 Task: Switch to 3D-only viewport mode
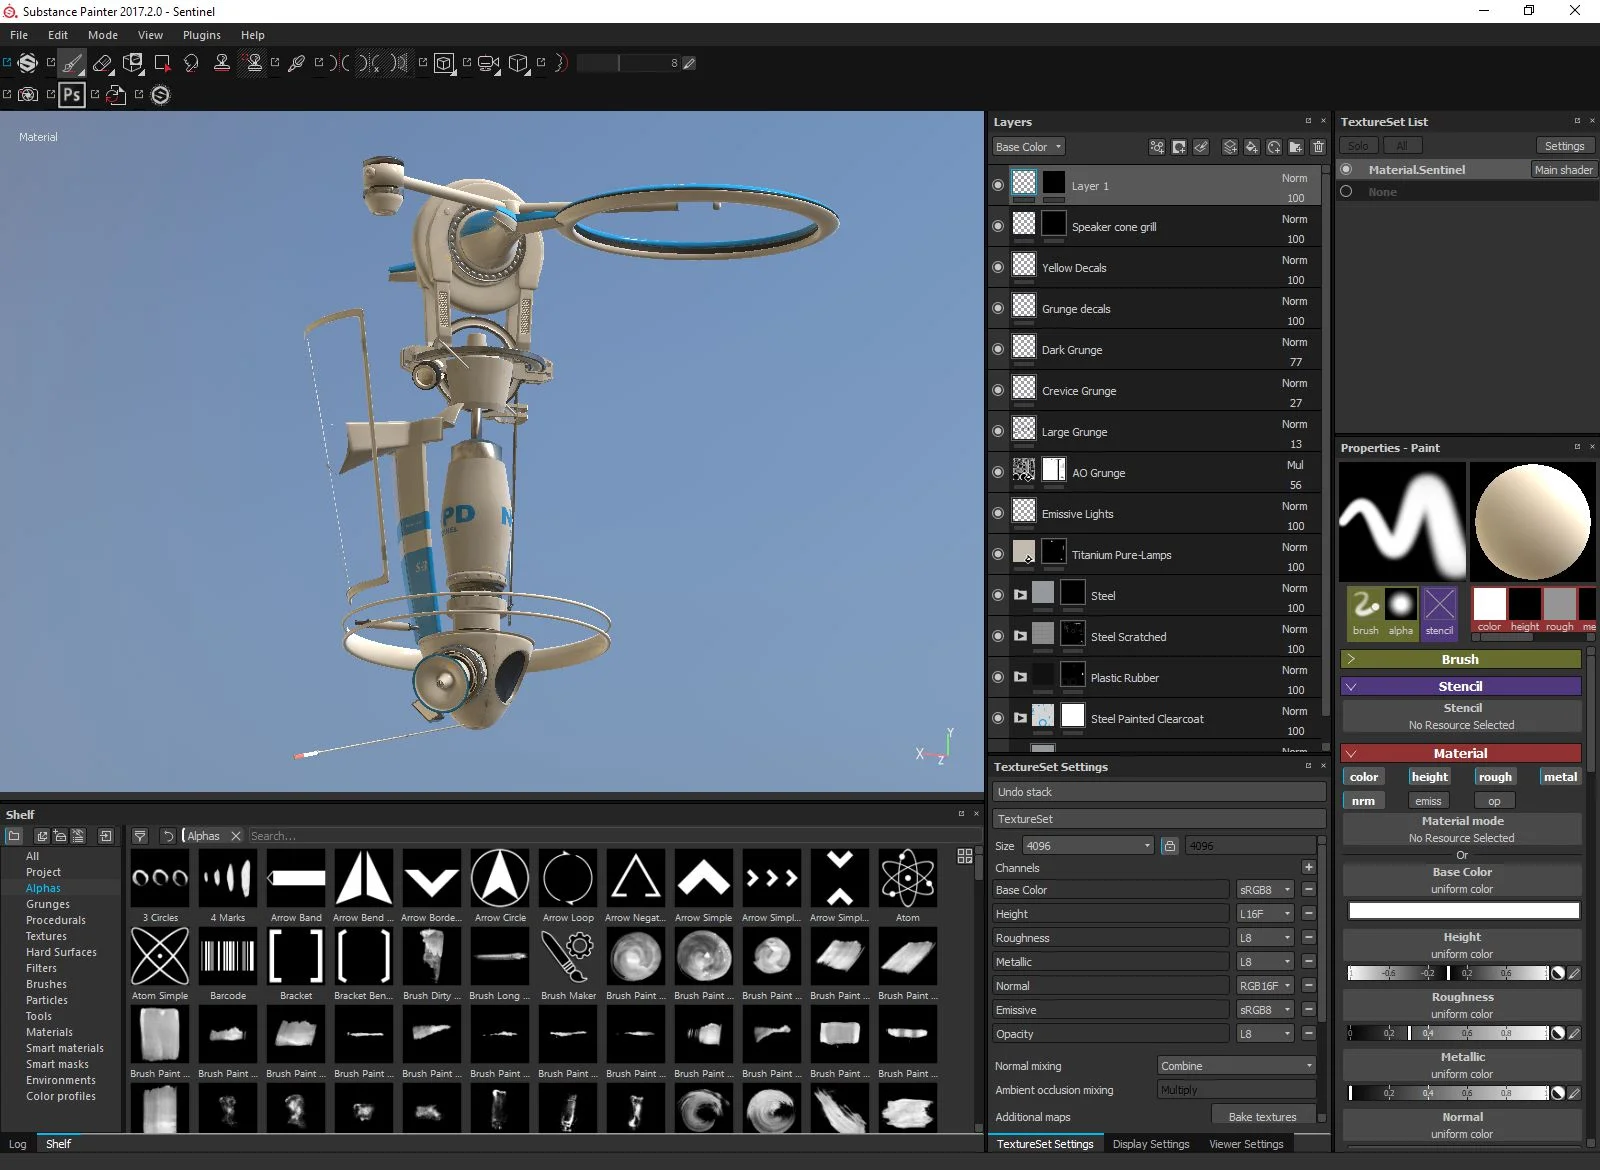click(445, 63)
